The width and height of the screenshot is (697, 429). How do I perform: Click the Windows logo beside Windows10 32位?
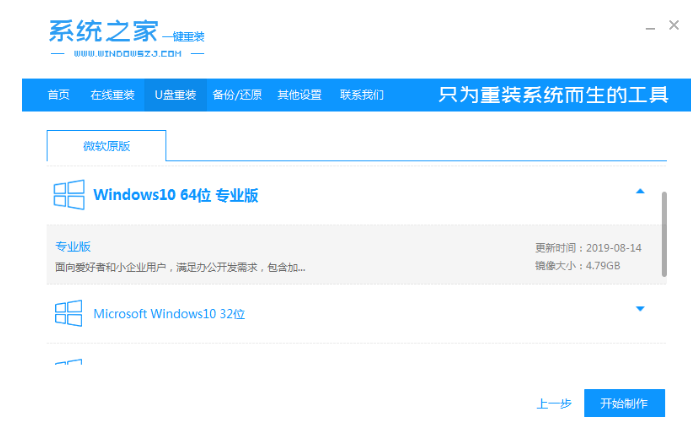(68, 313)
